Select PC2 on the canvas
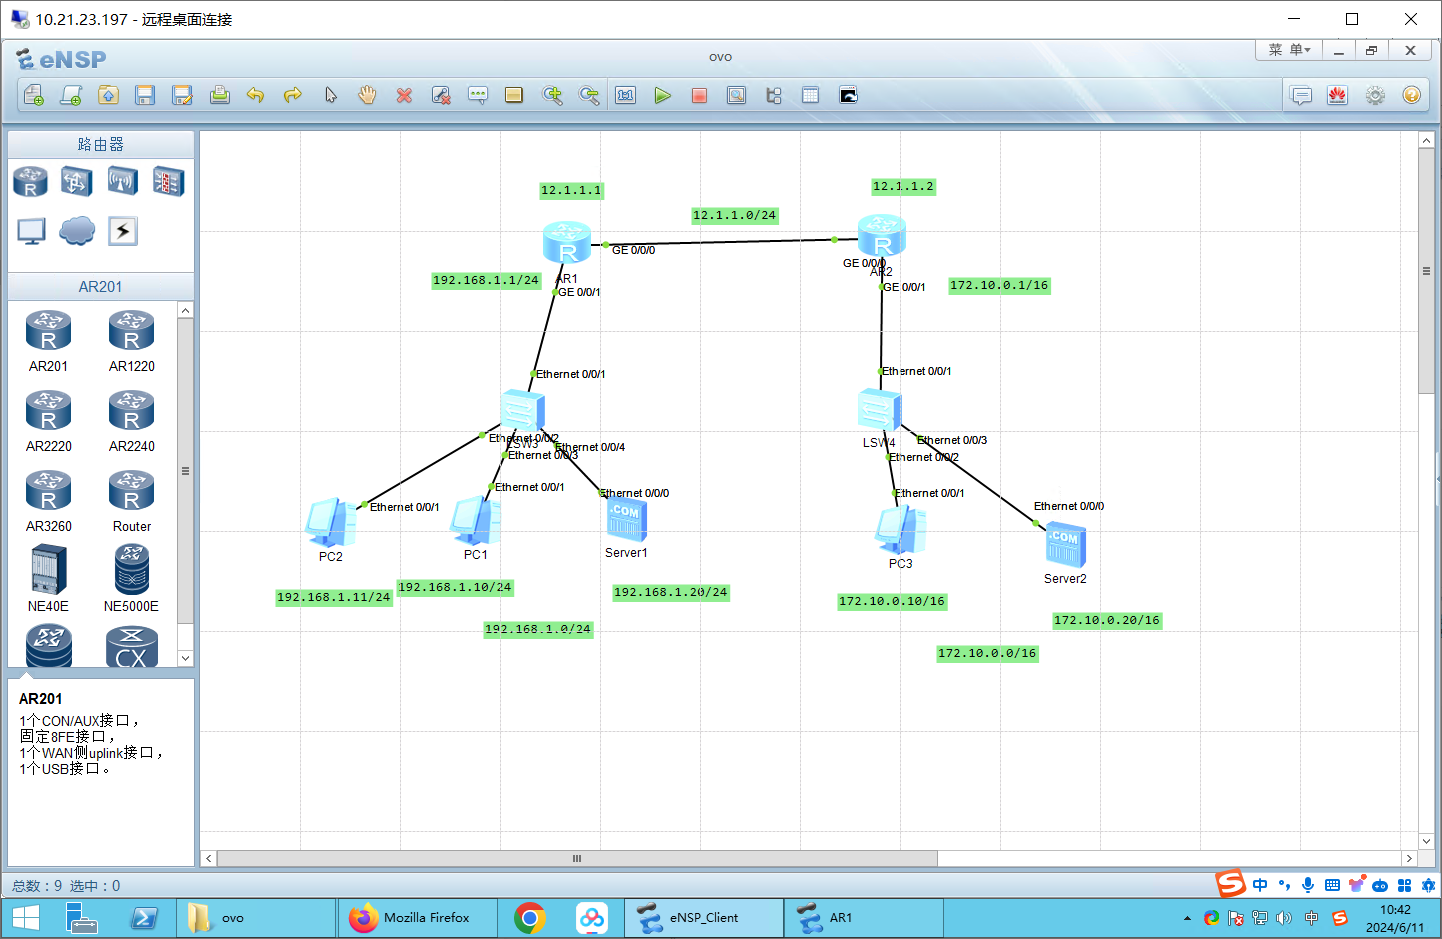Screen dimensions: 1442x939 point(330,523)
